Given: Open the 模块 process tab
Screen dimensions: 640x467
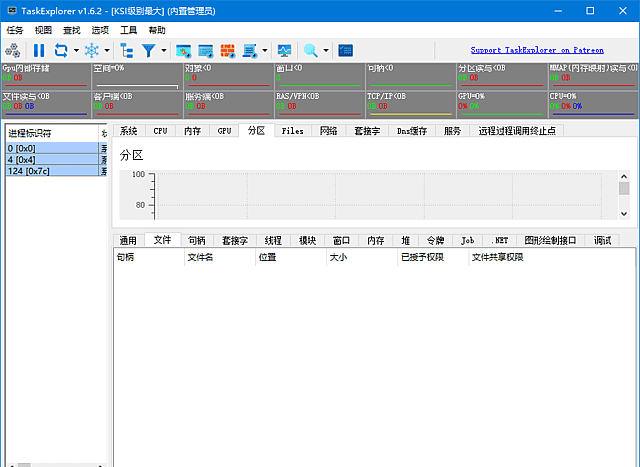Looking at the screenshot, I should click(307, 240).
